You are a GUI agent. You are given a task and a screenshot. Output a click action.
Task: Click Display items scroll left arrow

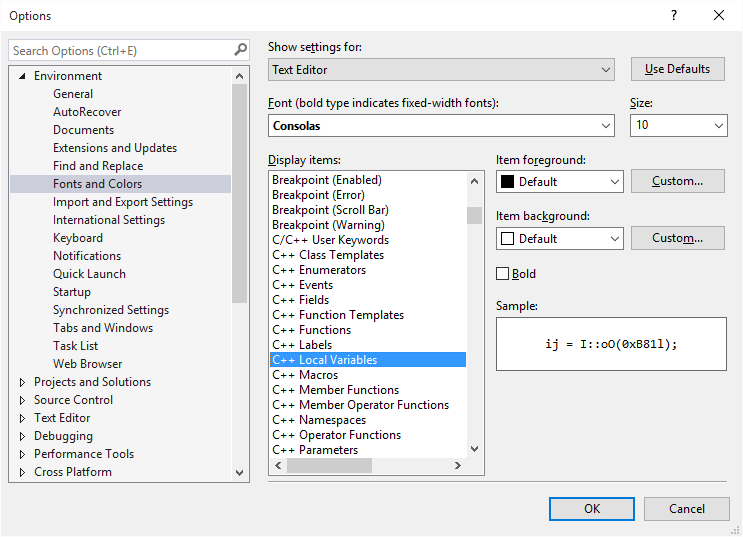coord(278,465)
